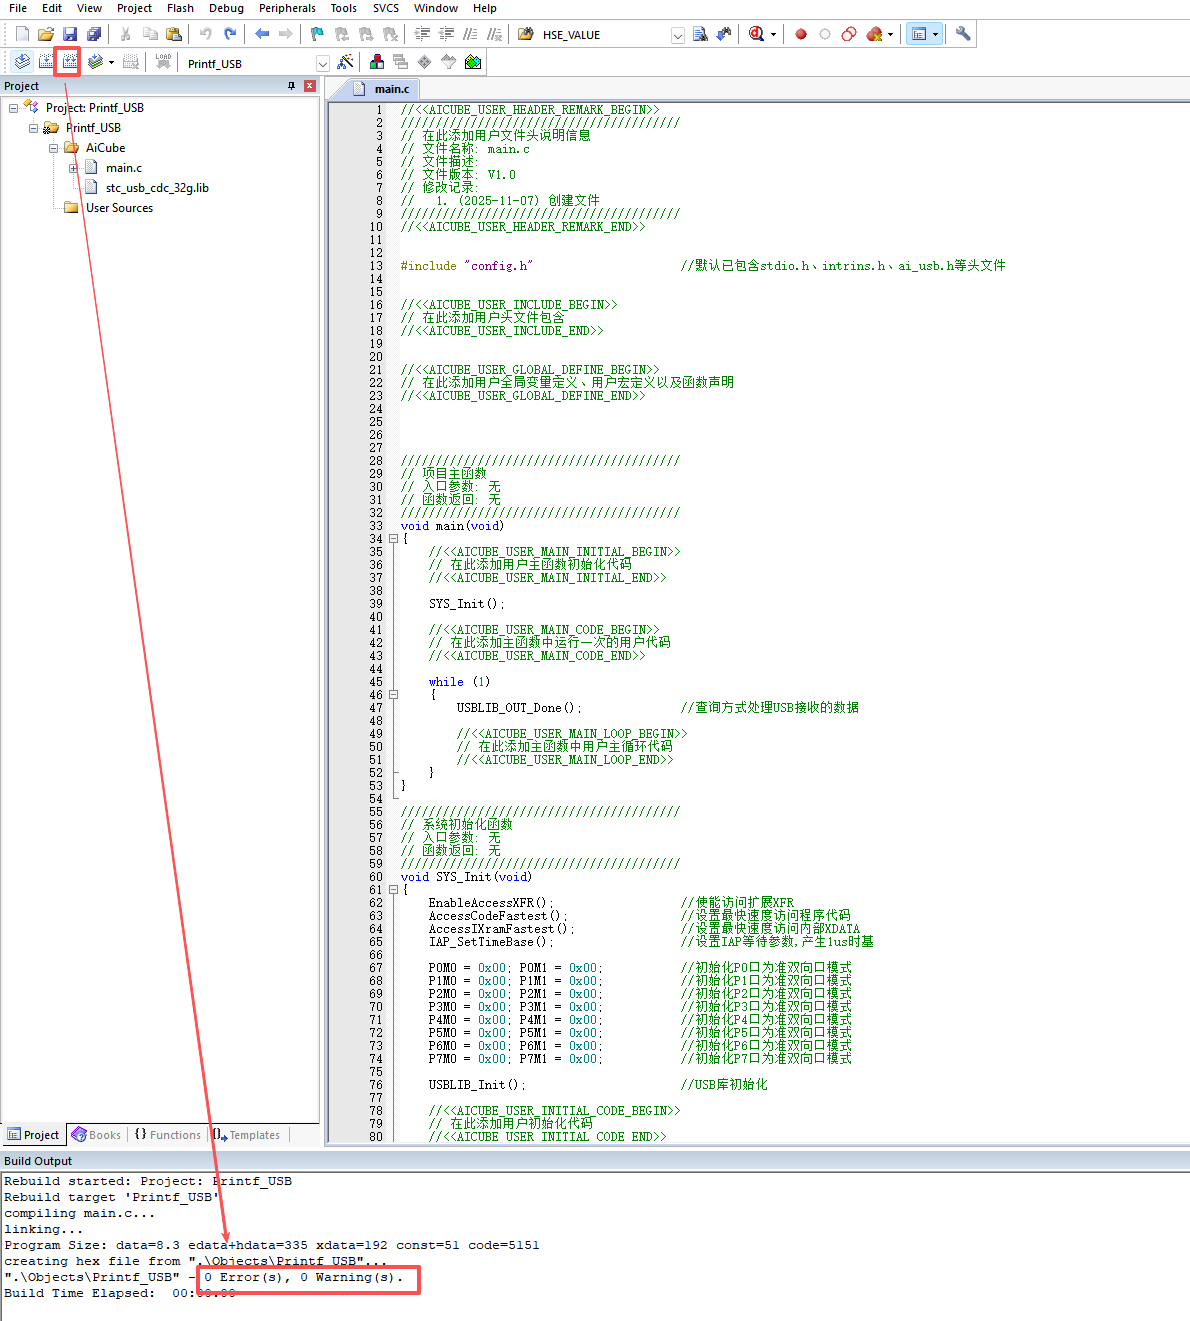Screen dimensions: 1190x1321
Task: Click the Rebuild all target files icon
Action: coord(69,62)
